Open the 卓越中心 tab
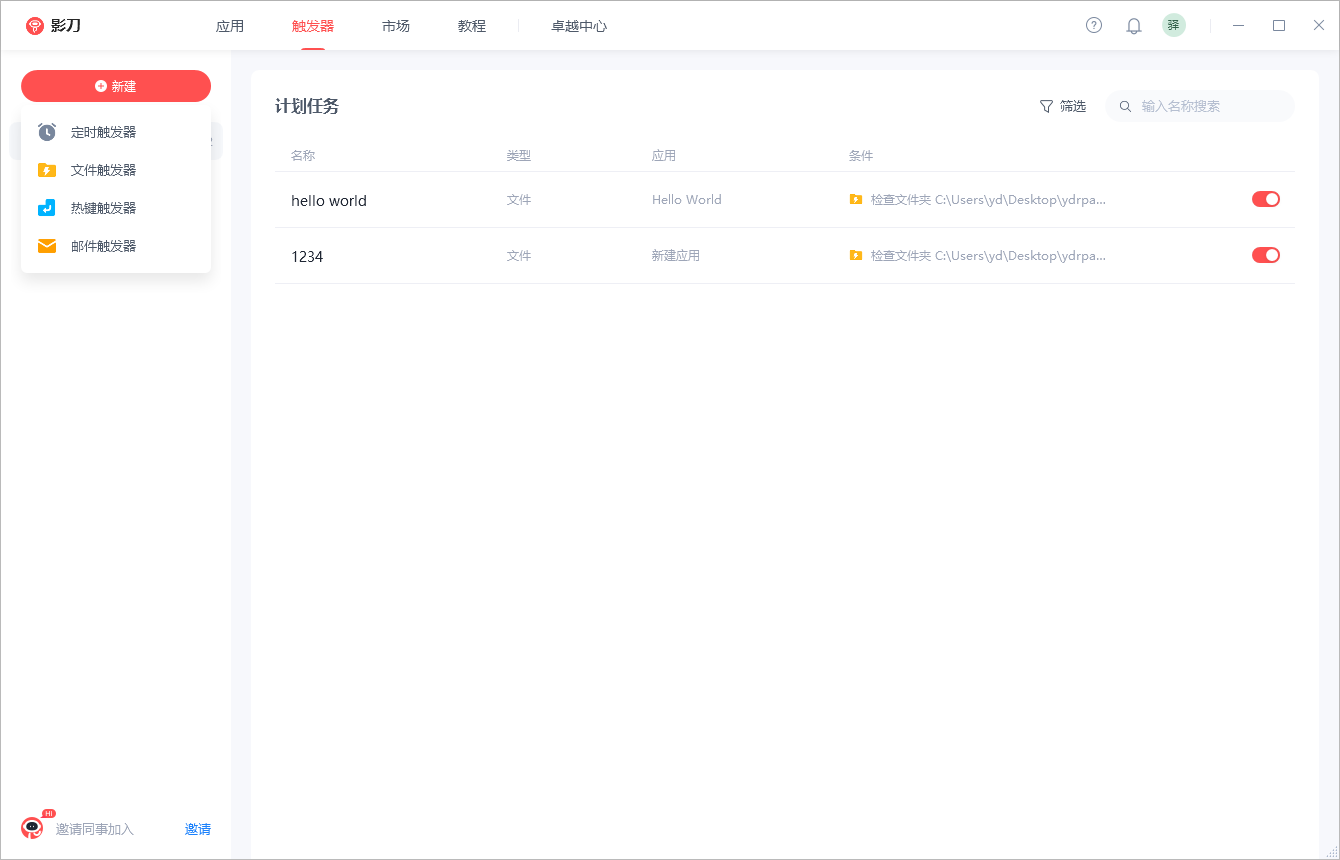The height and width of the screenshot is (860, 1340). [x=579, y=26]
